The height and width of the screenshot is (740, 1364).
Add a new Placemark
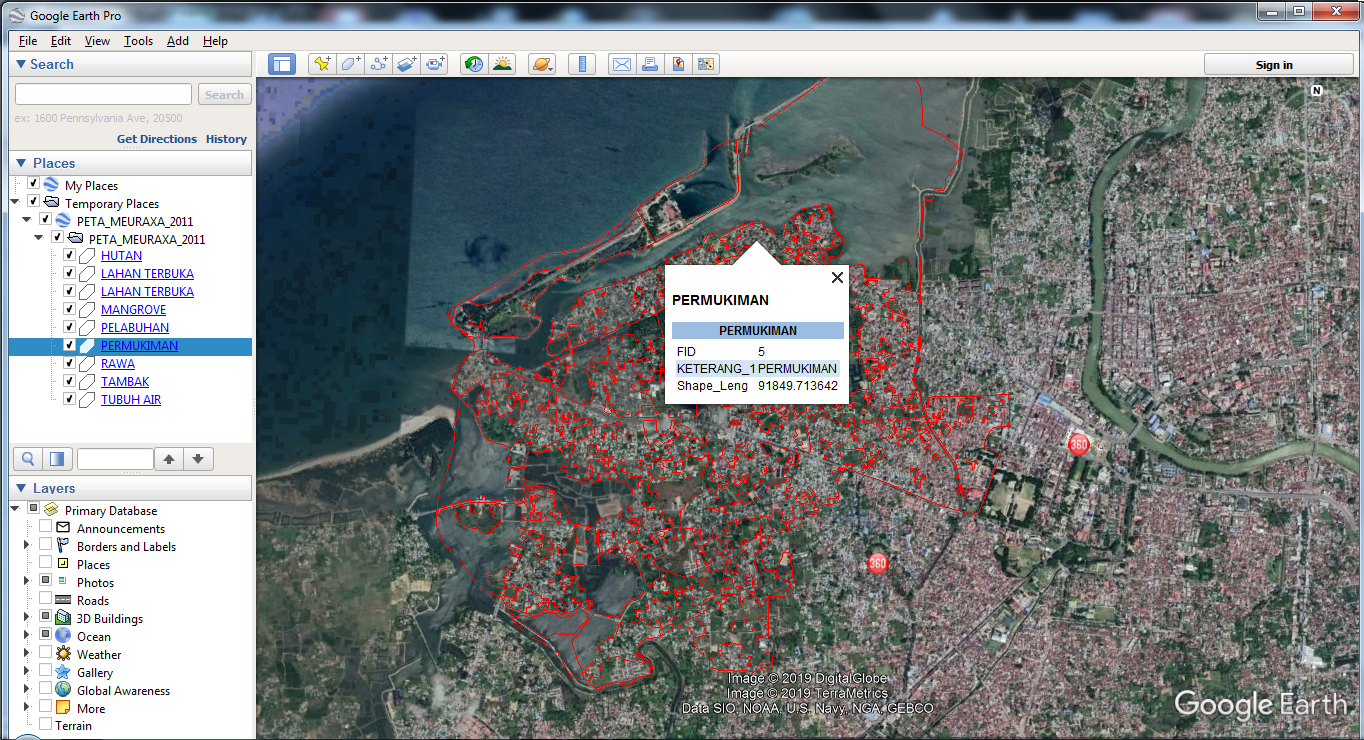(322, 63)
